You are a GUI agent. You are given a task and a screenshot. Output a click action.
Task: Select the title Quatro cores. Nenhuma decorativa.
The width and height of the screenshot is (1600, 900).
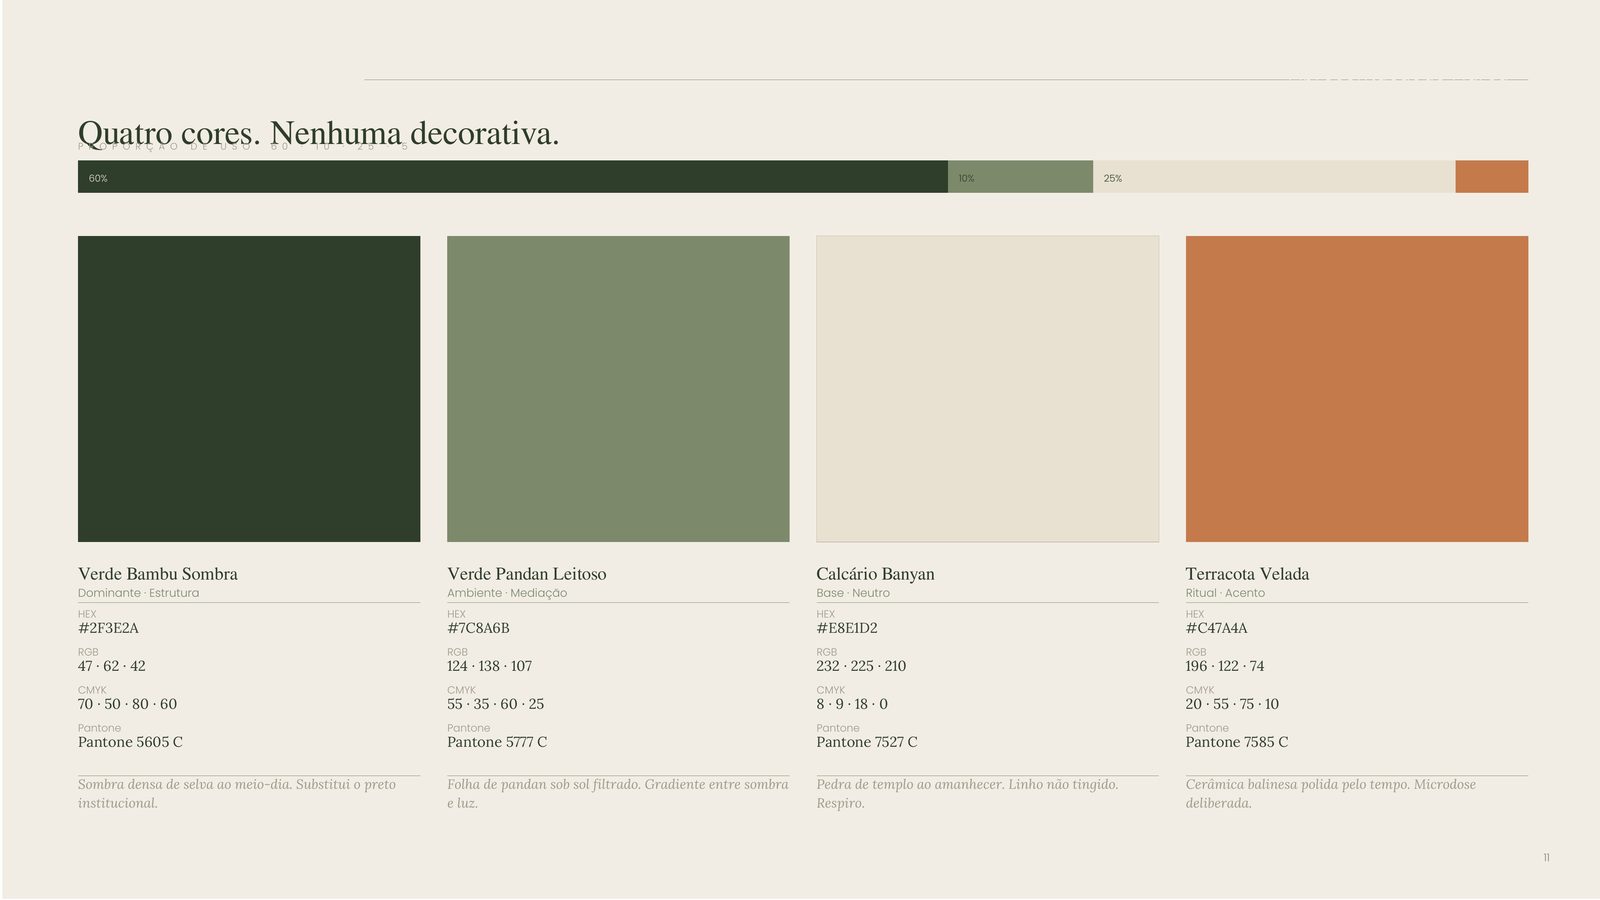319,133
